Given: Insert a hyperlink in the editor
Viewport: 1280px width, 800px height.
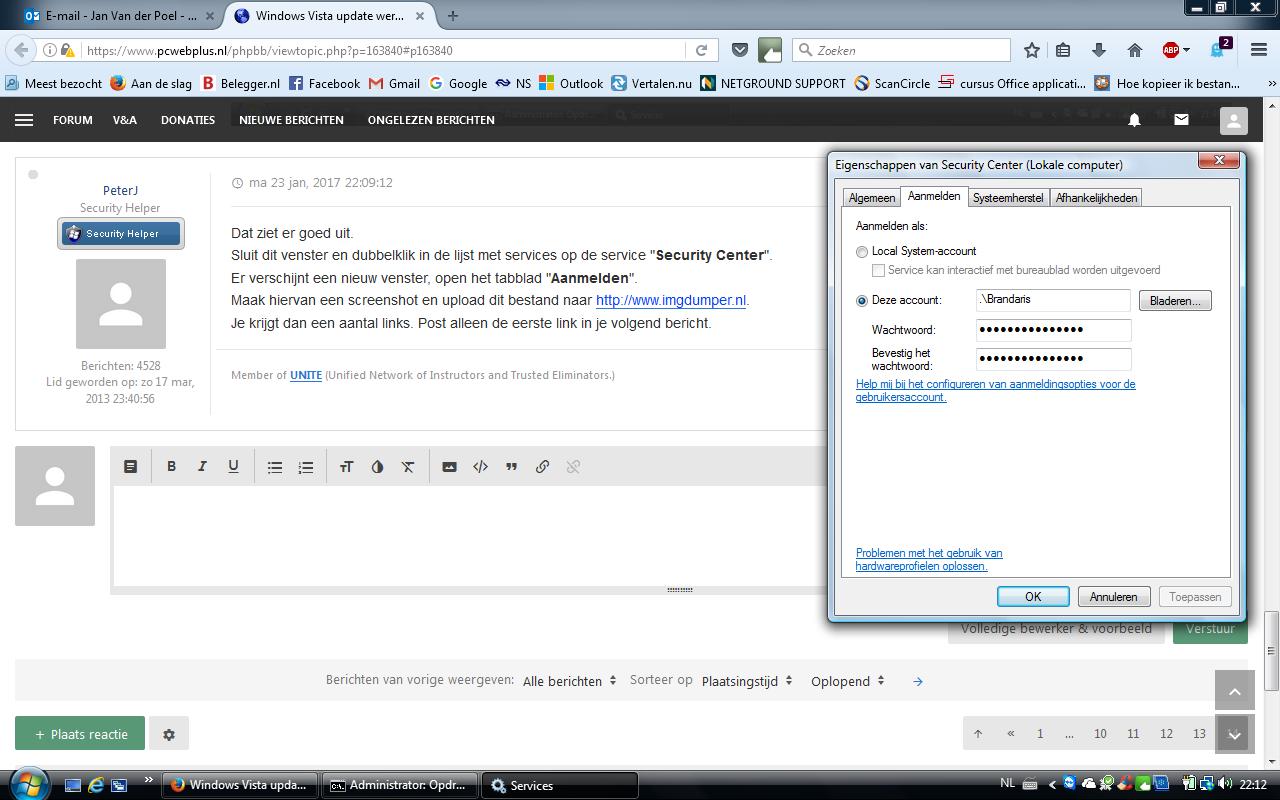Looking at the screenshot, I should (x=542, y=467).
